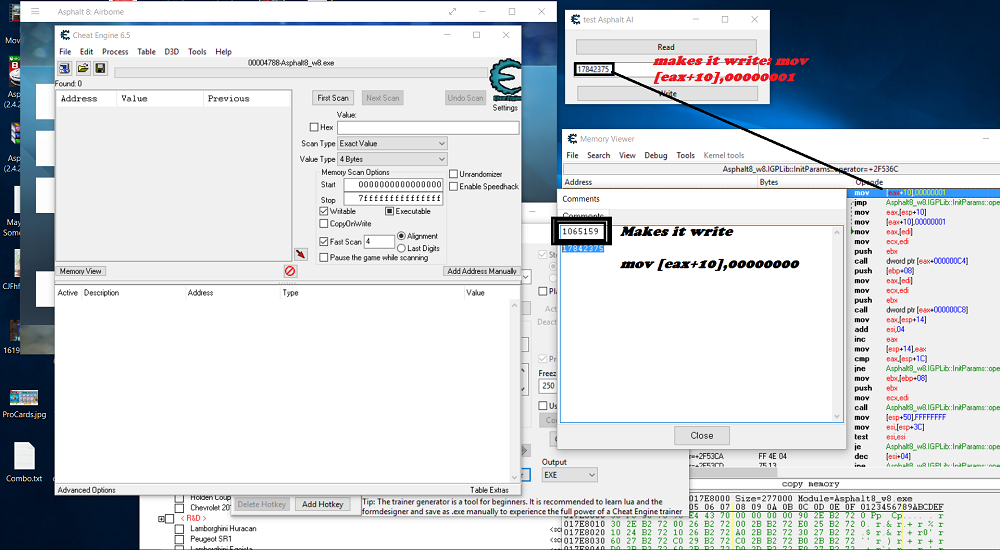Open the Combo.txt desktop file icon

(24, 462)
